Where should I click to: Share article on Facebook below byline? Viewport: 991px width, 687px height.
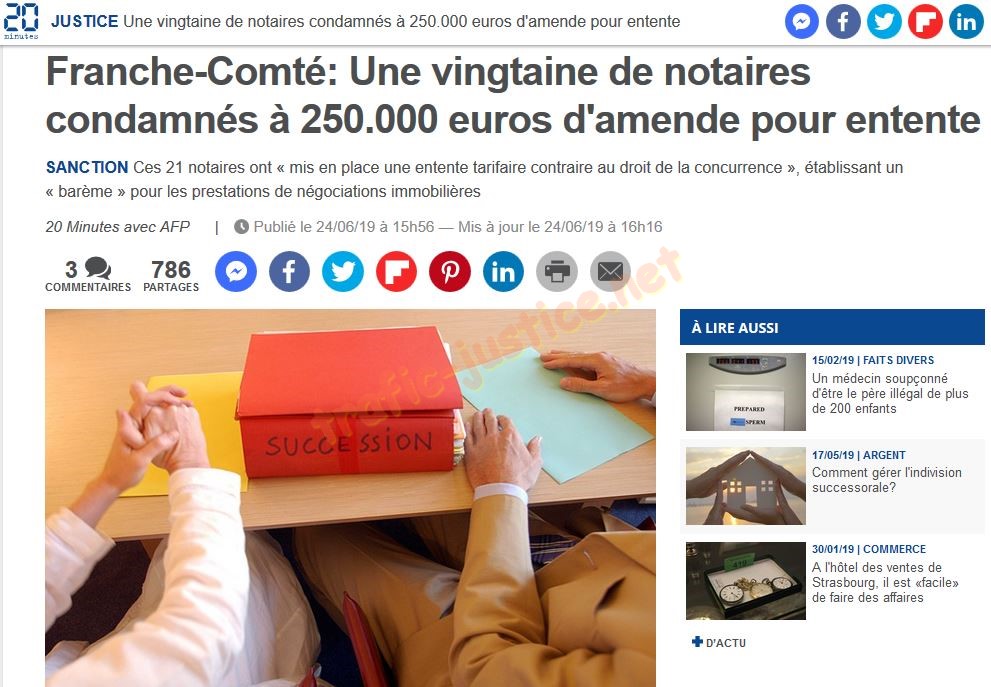(x=289, y=272)
